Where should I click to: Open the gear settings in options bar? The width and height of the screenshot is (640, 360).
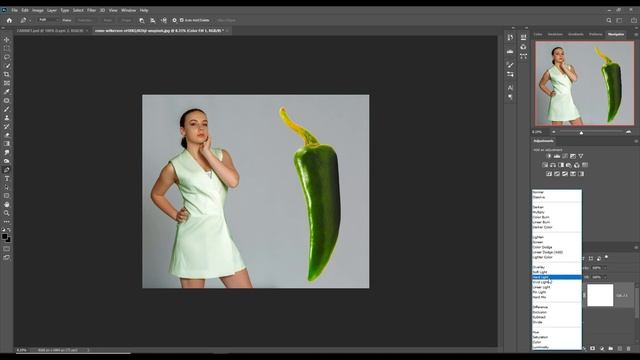pos(174,20)
